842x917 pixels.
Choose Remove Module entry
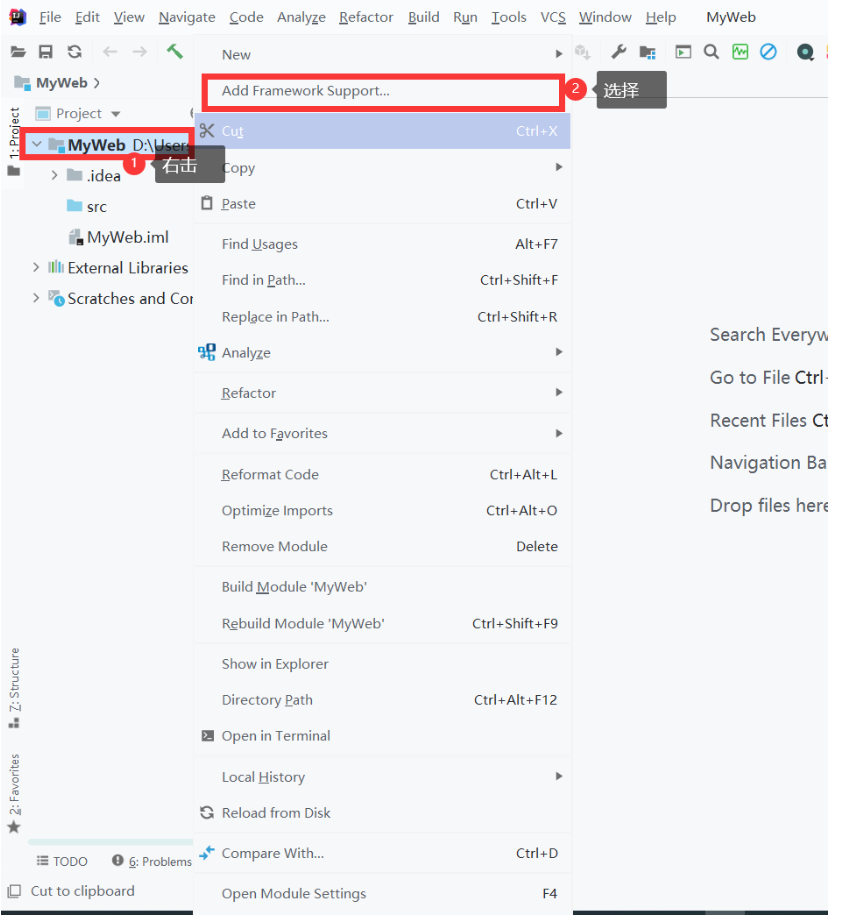pos(382,546)
